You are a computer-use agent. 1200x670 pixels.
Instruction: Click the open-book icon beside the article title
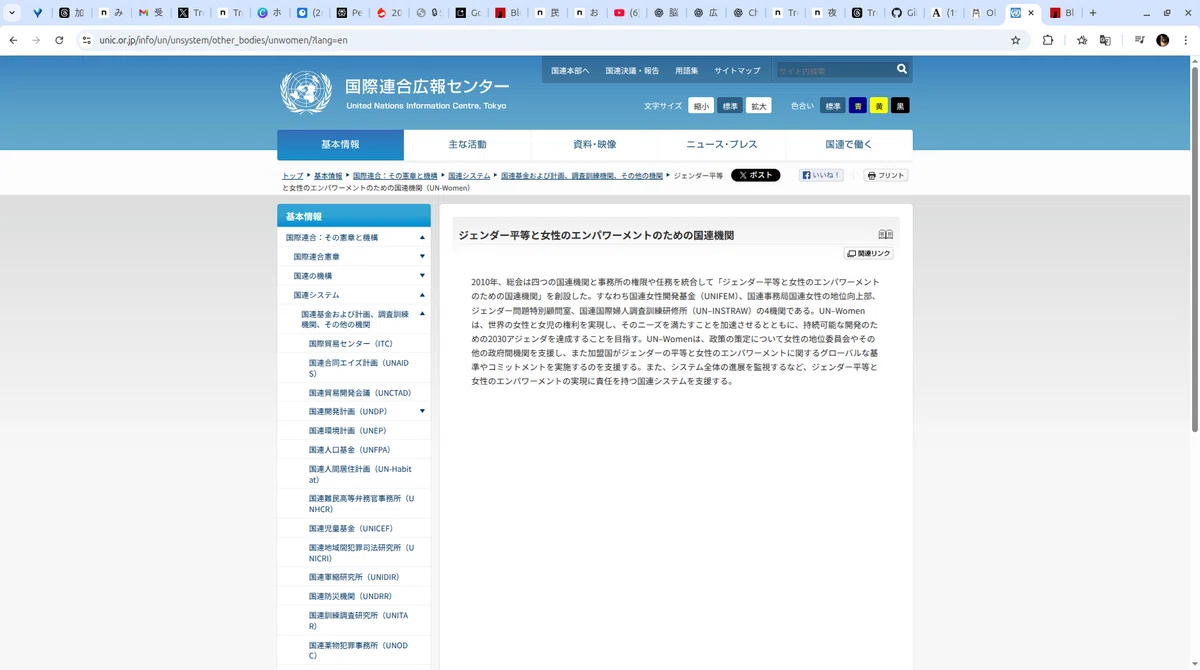point(886,235)
